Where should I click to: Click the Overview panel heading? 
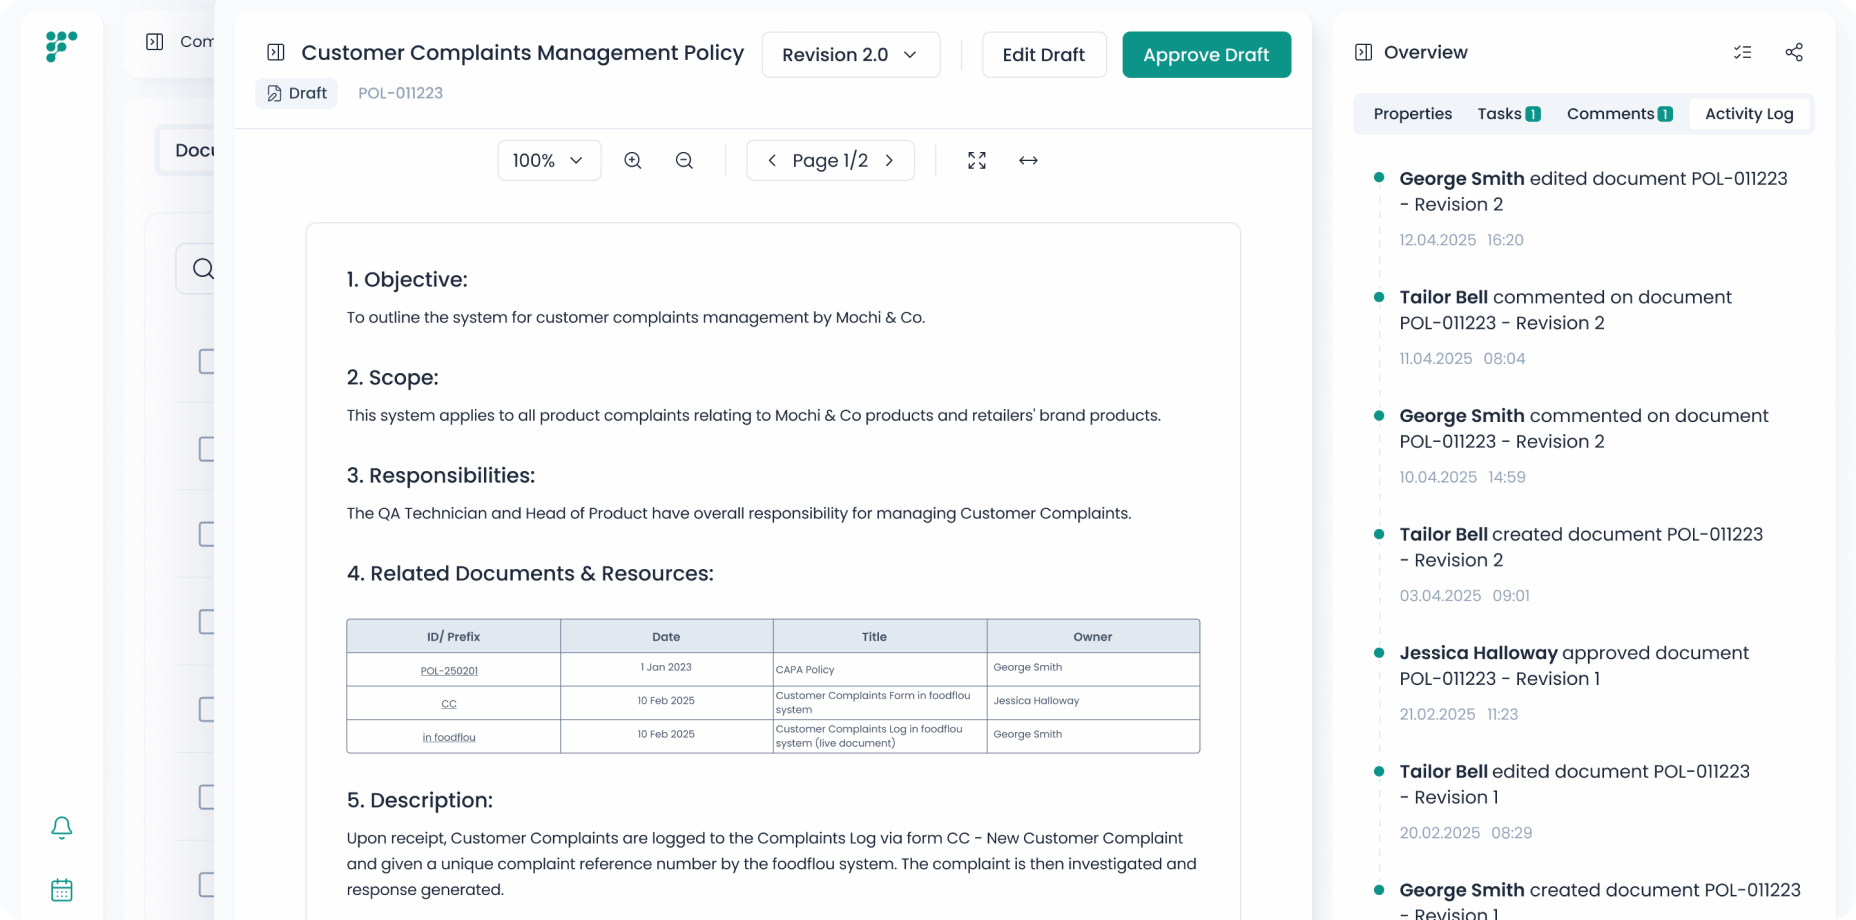pyautogui.click(x=1425, y=52)
